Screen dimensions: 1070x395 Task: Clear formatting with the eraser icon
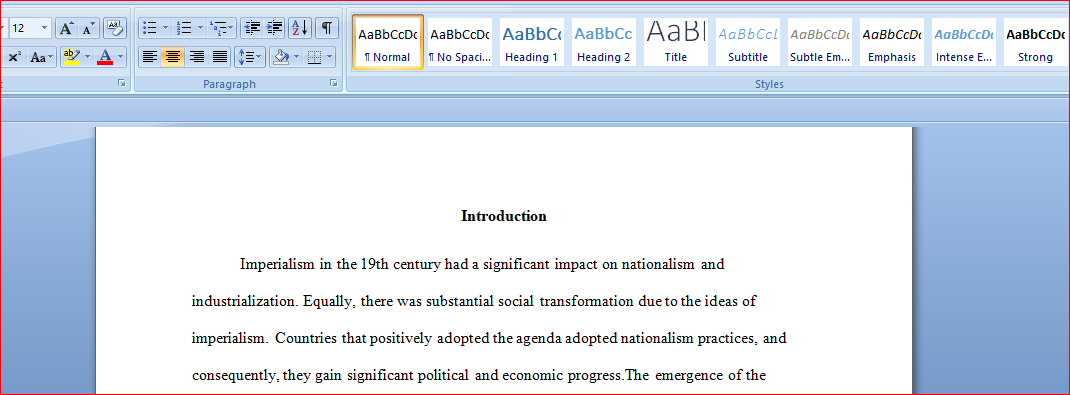point(115,28)
